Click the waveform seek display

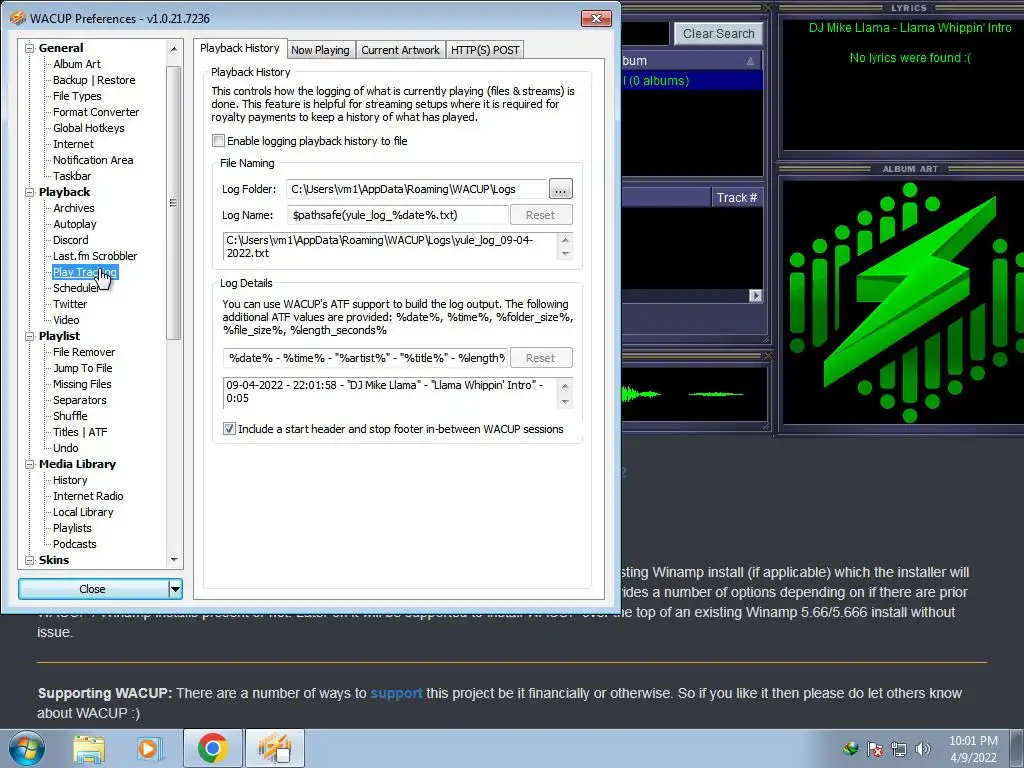coord(692,394)
